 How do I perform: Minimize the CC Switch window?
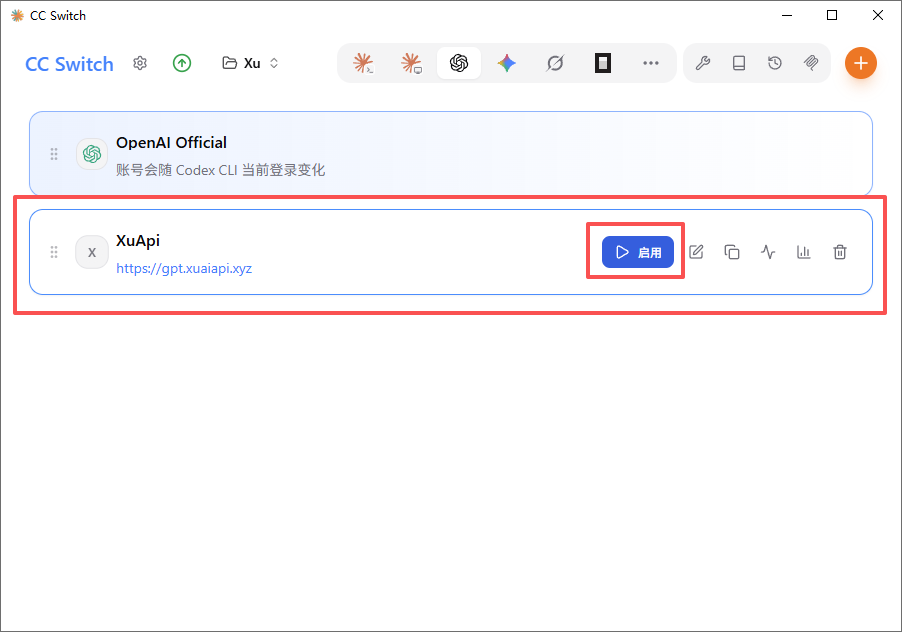(x=787, y=15)
